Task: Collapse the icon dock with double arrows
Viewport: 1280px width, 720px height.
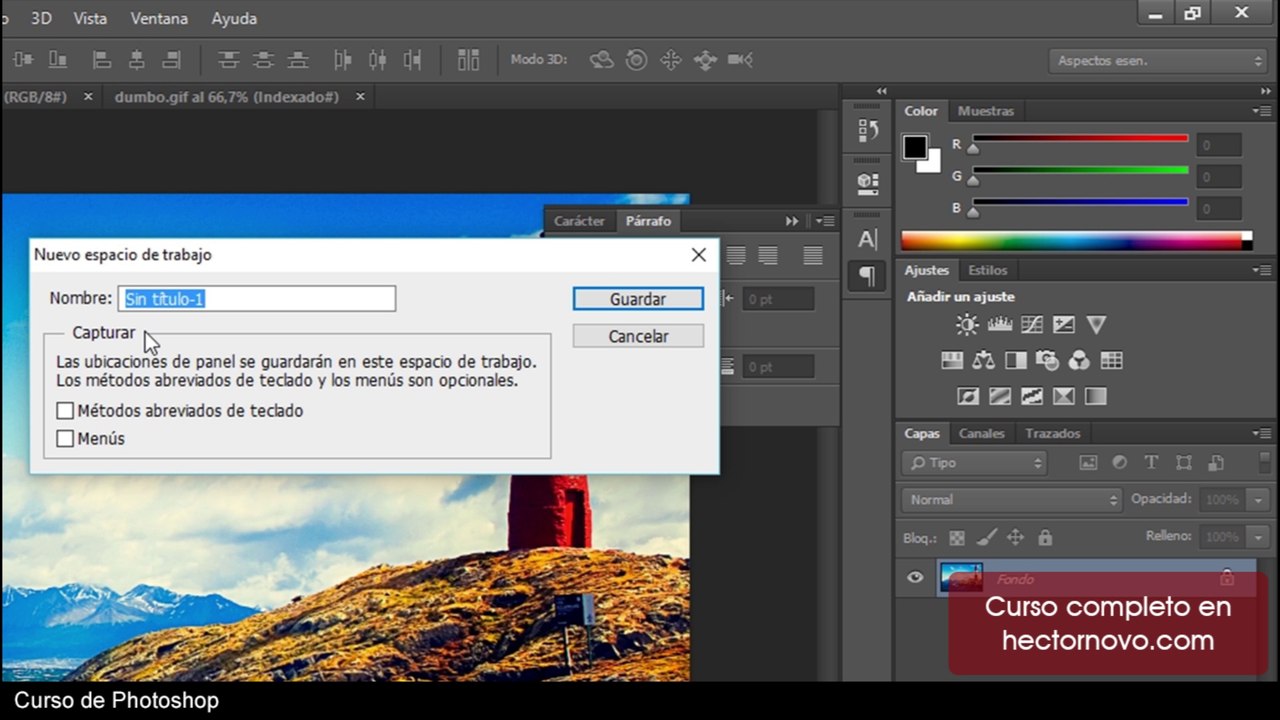Action: (x=882, y=91)
